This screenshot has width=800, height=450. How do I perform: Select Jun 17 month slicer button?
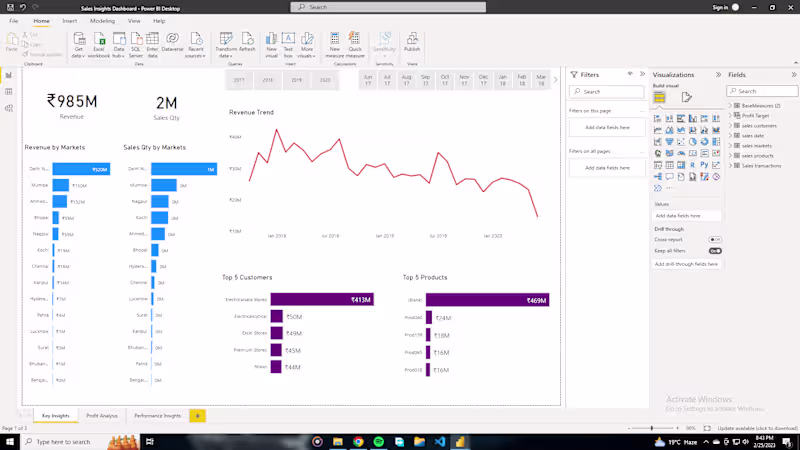click(x=368, y=80)
